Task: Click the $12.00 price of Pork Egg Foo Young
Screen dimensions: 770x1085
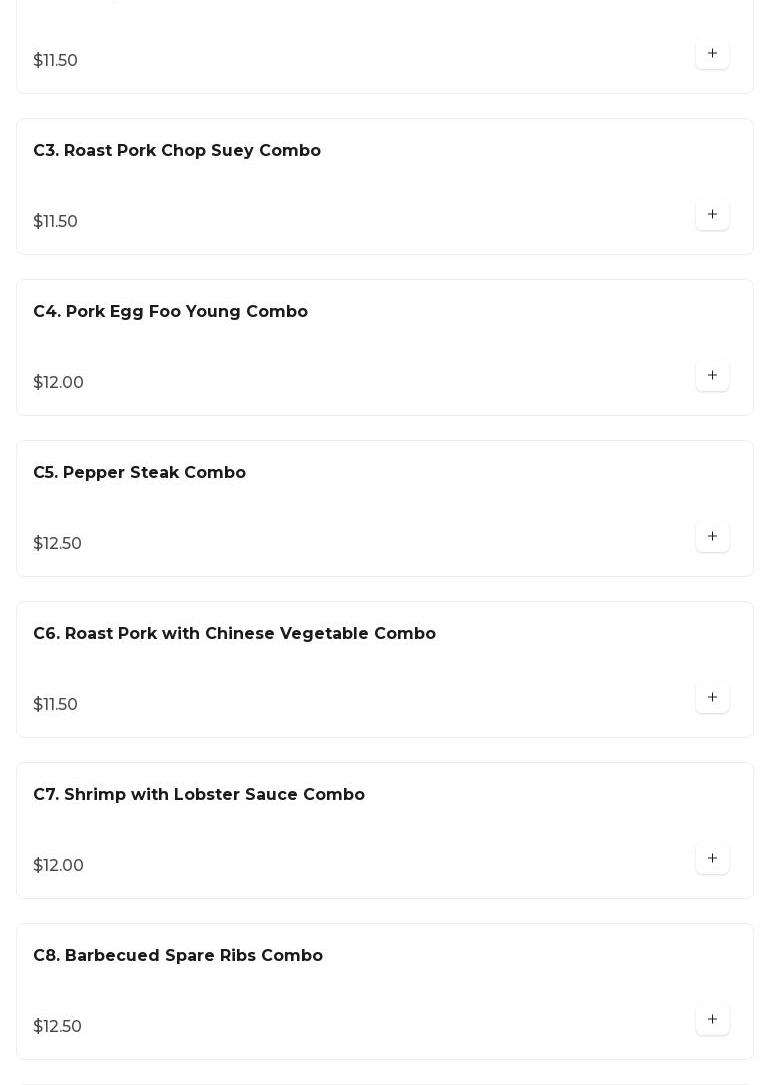Action: pyautogui.click(x=59, y=383)
